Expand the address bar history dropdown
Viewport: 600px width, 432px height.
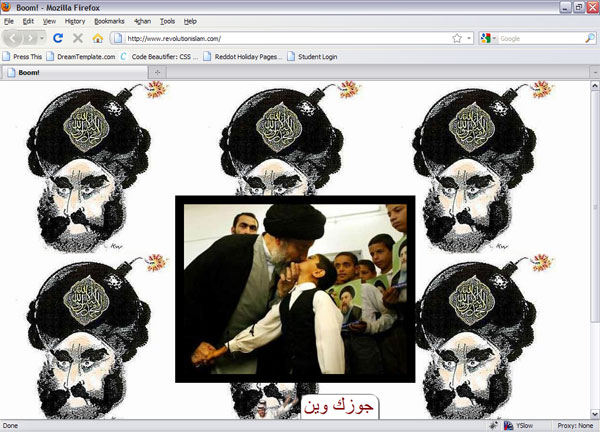(469, 38)
